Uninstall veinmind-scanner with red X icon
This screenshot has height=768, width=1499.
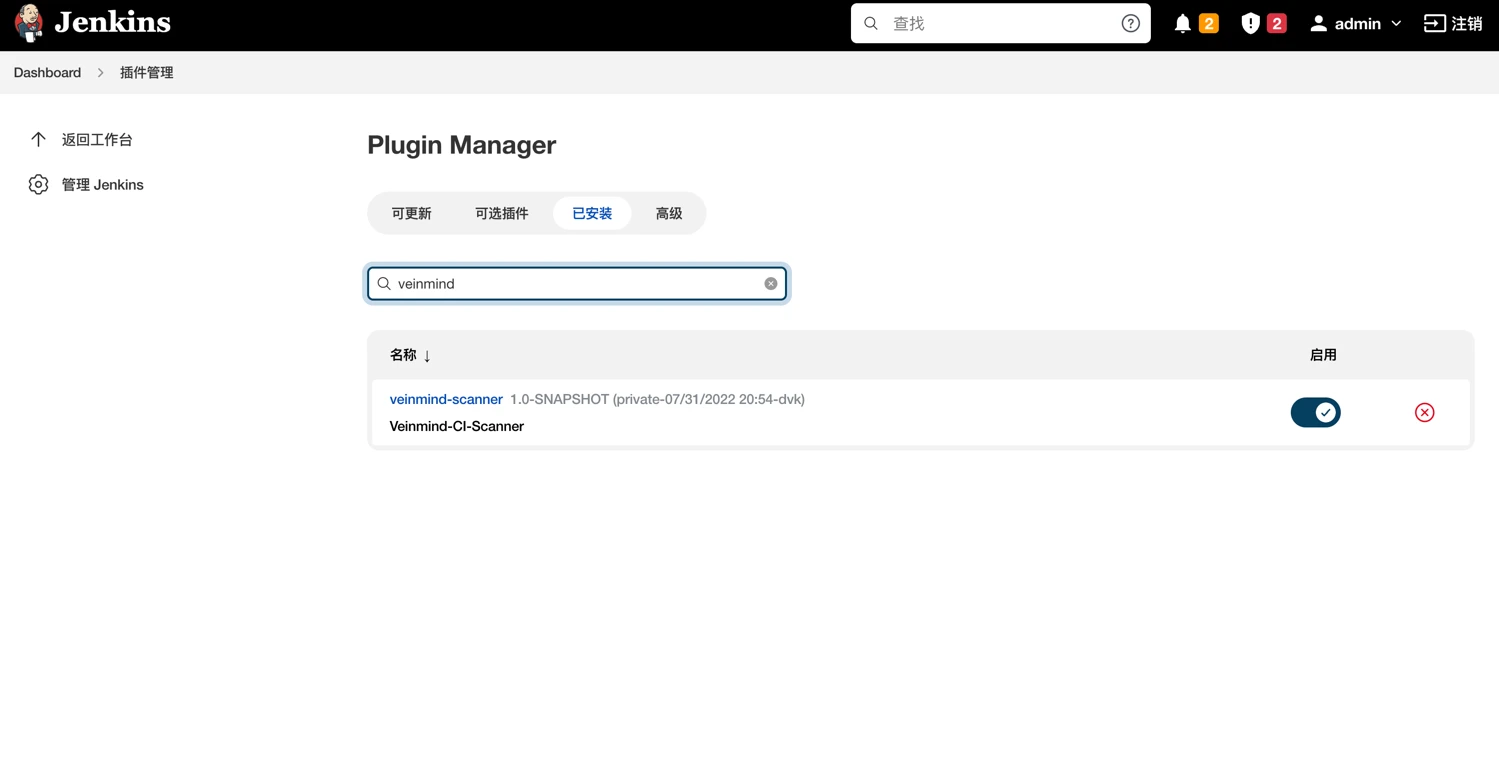pos(1425,412)
